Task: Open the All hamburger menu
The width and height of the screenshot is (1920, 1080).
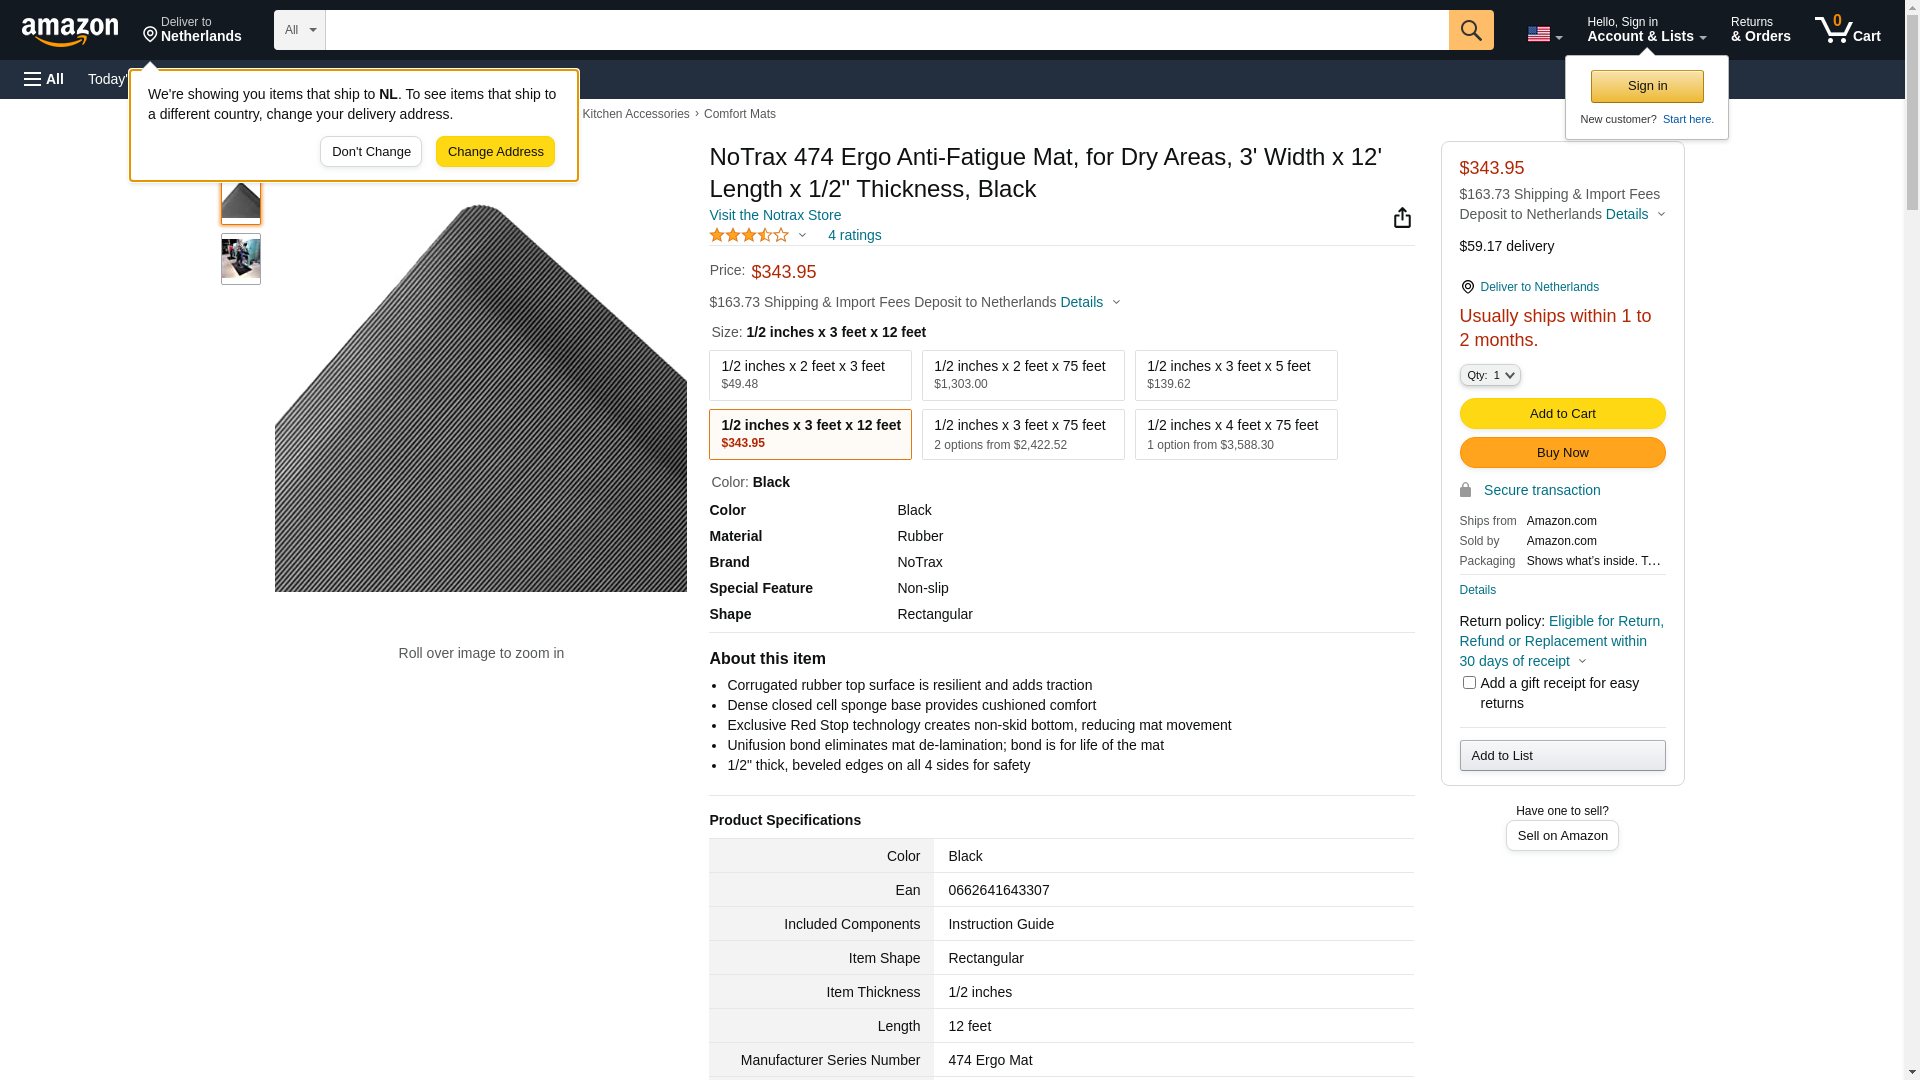Action: coord(44,79)
